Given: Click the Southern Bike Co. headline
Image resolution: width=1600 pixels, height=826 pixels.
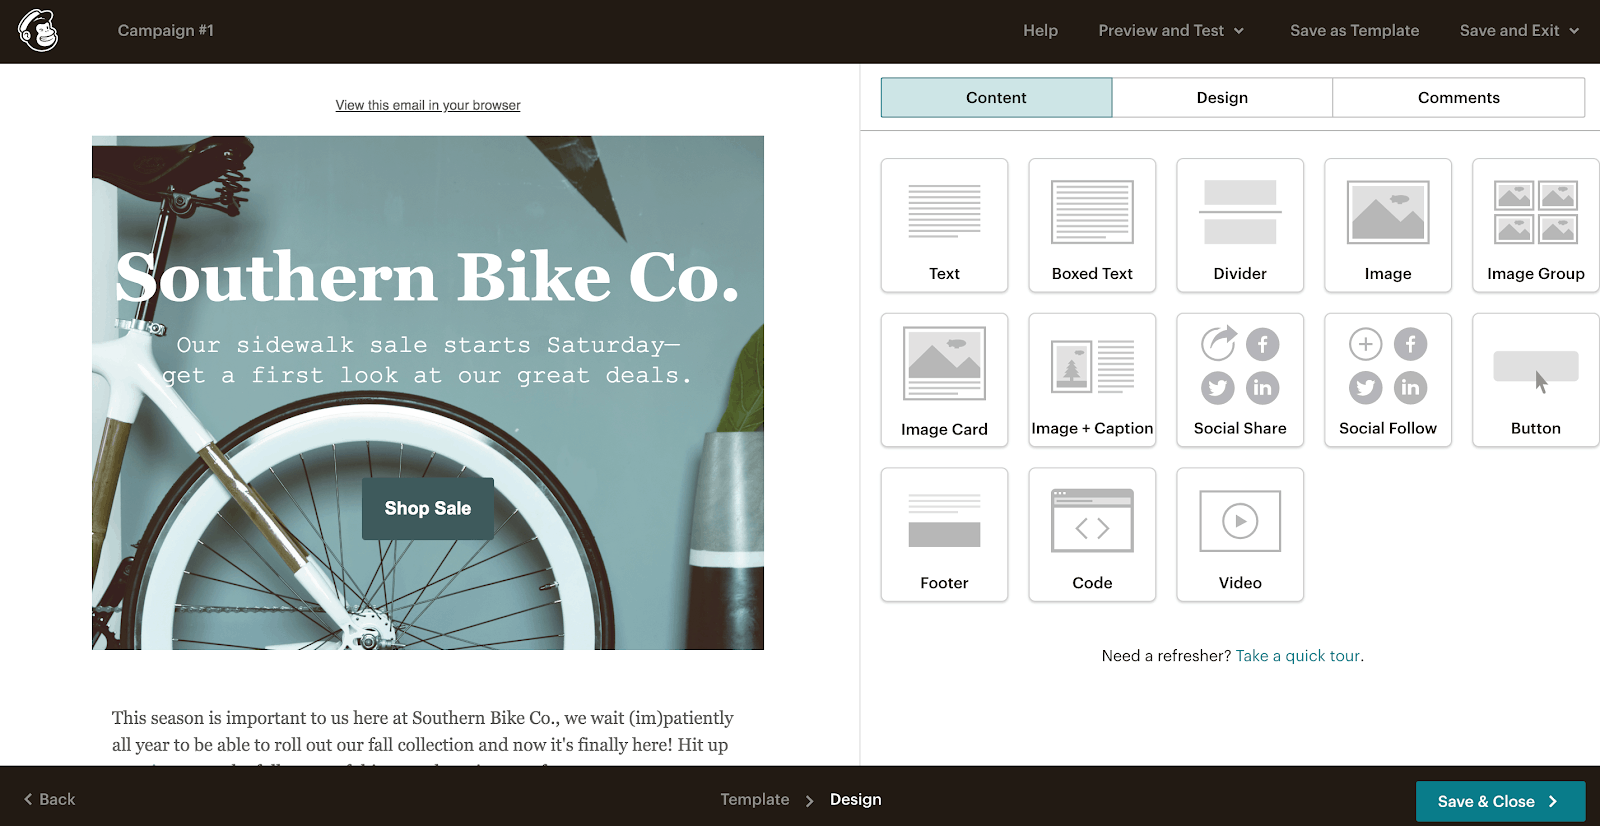Looking at the screenshot, I should (x=428, y=277).
